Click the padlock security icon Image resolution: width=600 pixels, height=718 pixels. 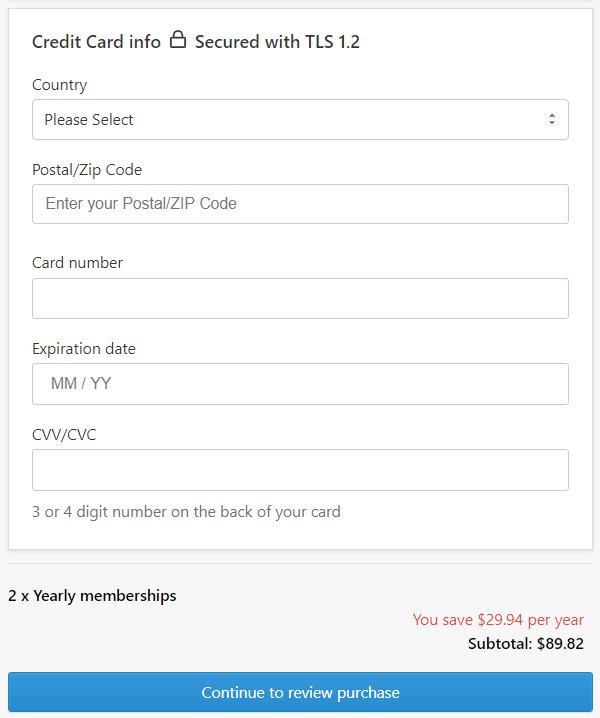tap(178, 39)
